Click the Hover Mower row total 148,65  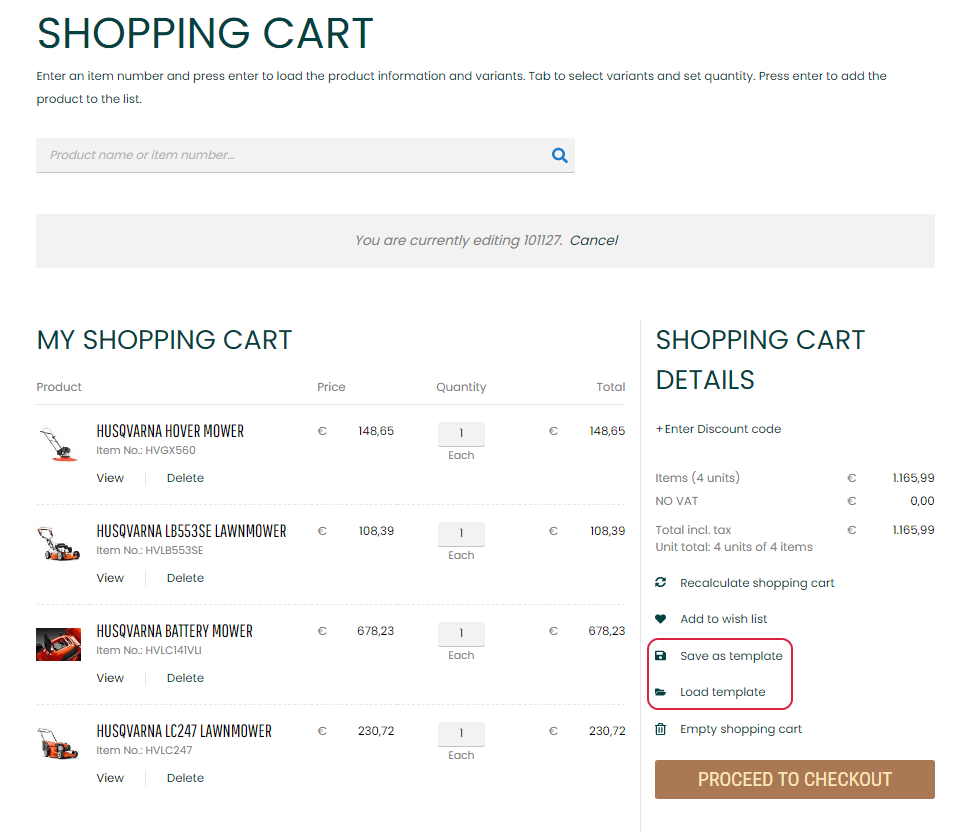607,431
